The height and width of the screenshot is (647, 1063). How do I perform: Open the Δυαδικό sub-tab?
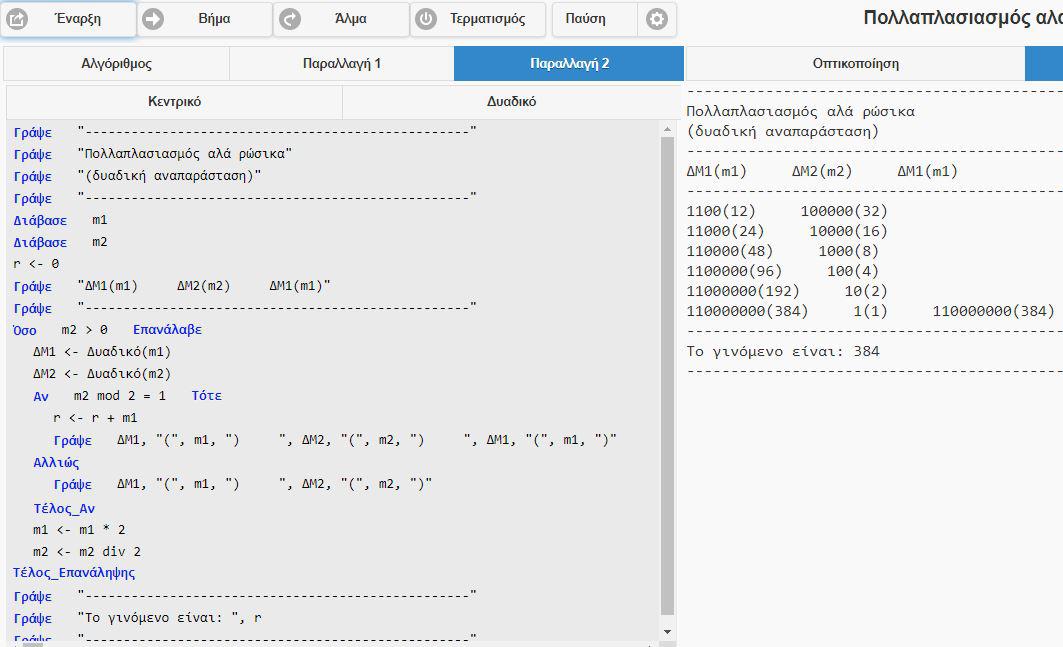point(511,102)
